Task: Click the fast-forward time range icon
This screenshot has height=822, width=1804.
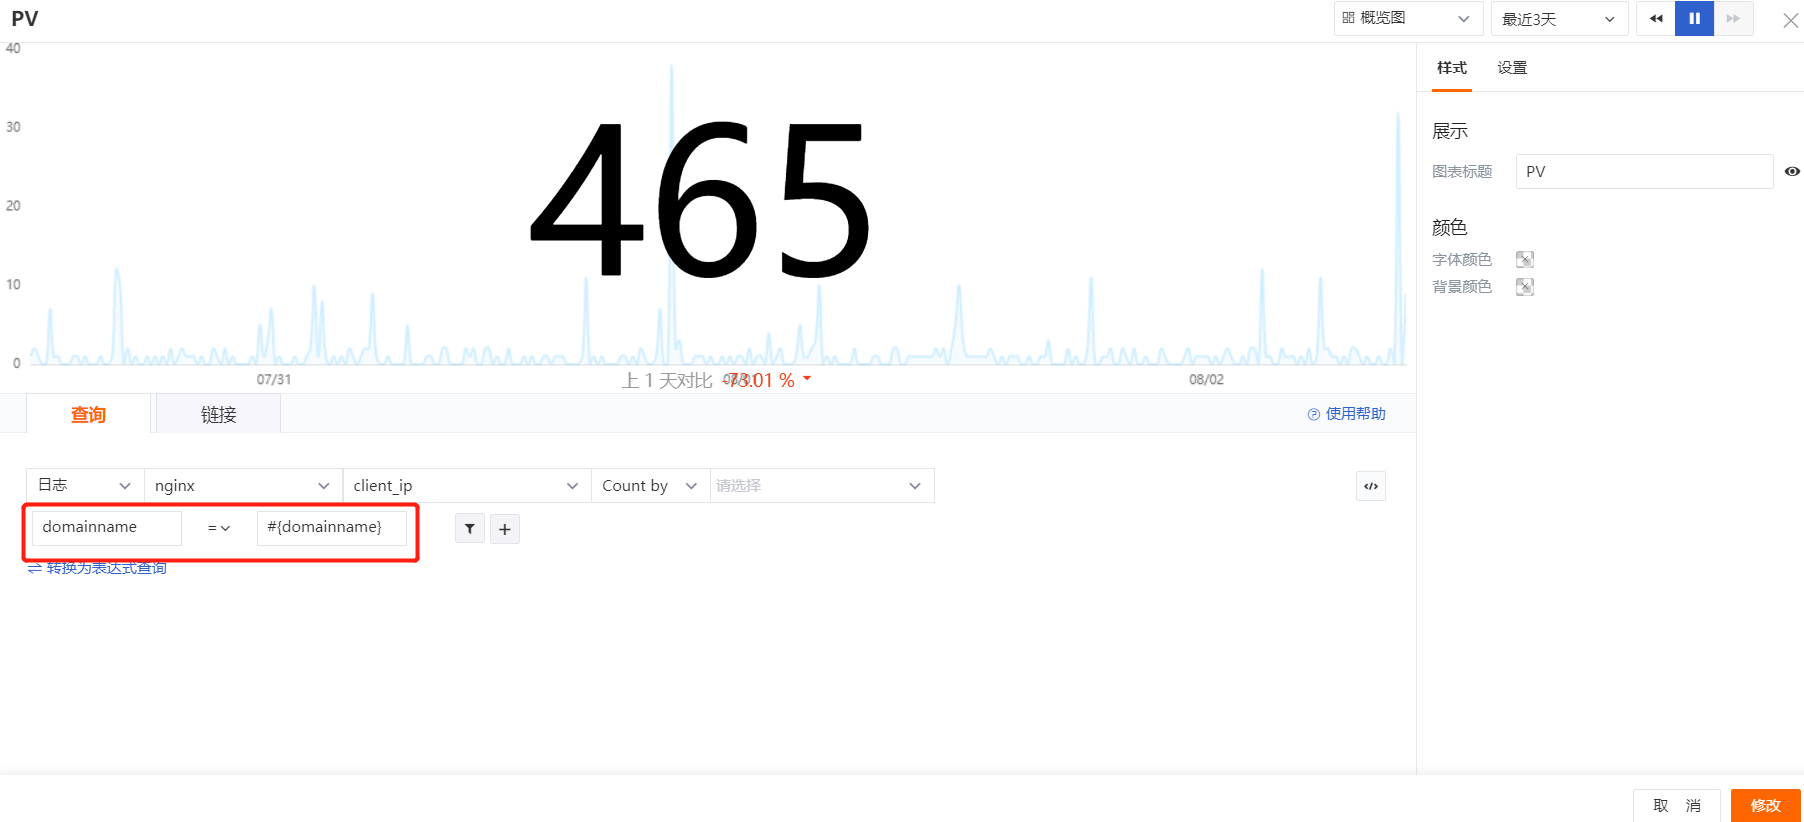Action: pyautogui.click(x=1734, y=19)
